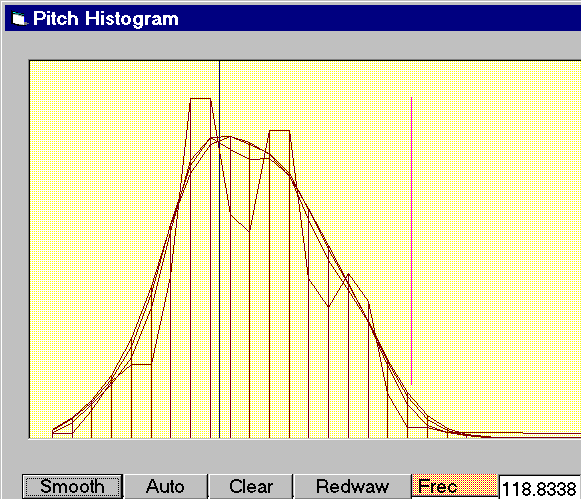Click the Redwaw button

tap(352, 486)
